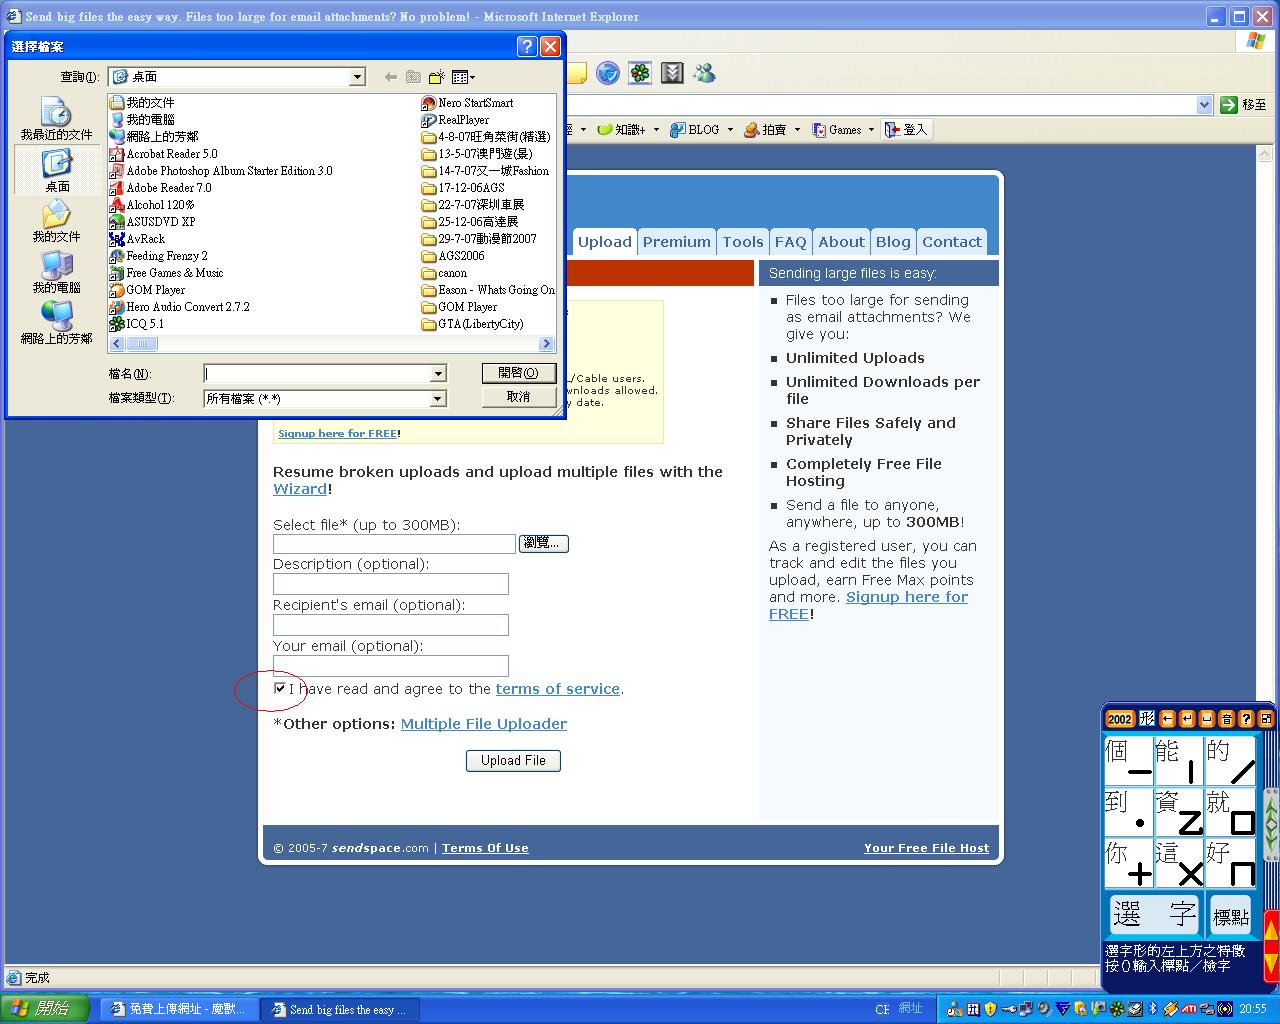Viewport: 1280px width, 1024px height.
Task: Click the Upload File button
Action: 513,761
